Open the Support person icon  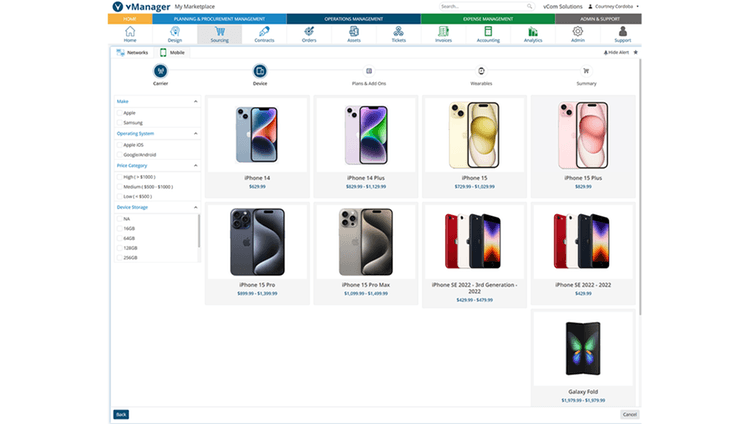(622, 32)
